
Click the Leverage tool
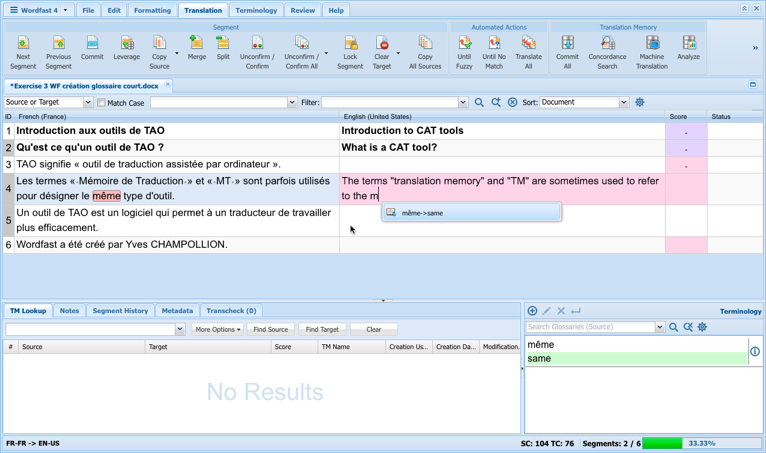point(127,48)
